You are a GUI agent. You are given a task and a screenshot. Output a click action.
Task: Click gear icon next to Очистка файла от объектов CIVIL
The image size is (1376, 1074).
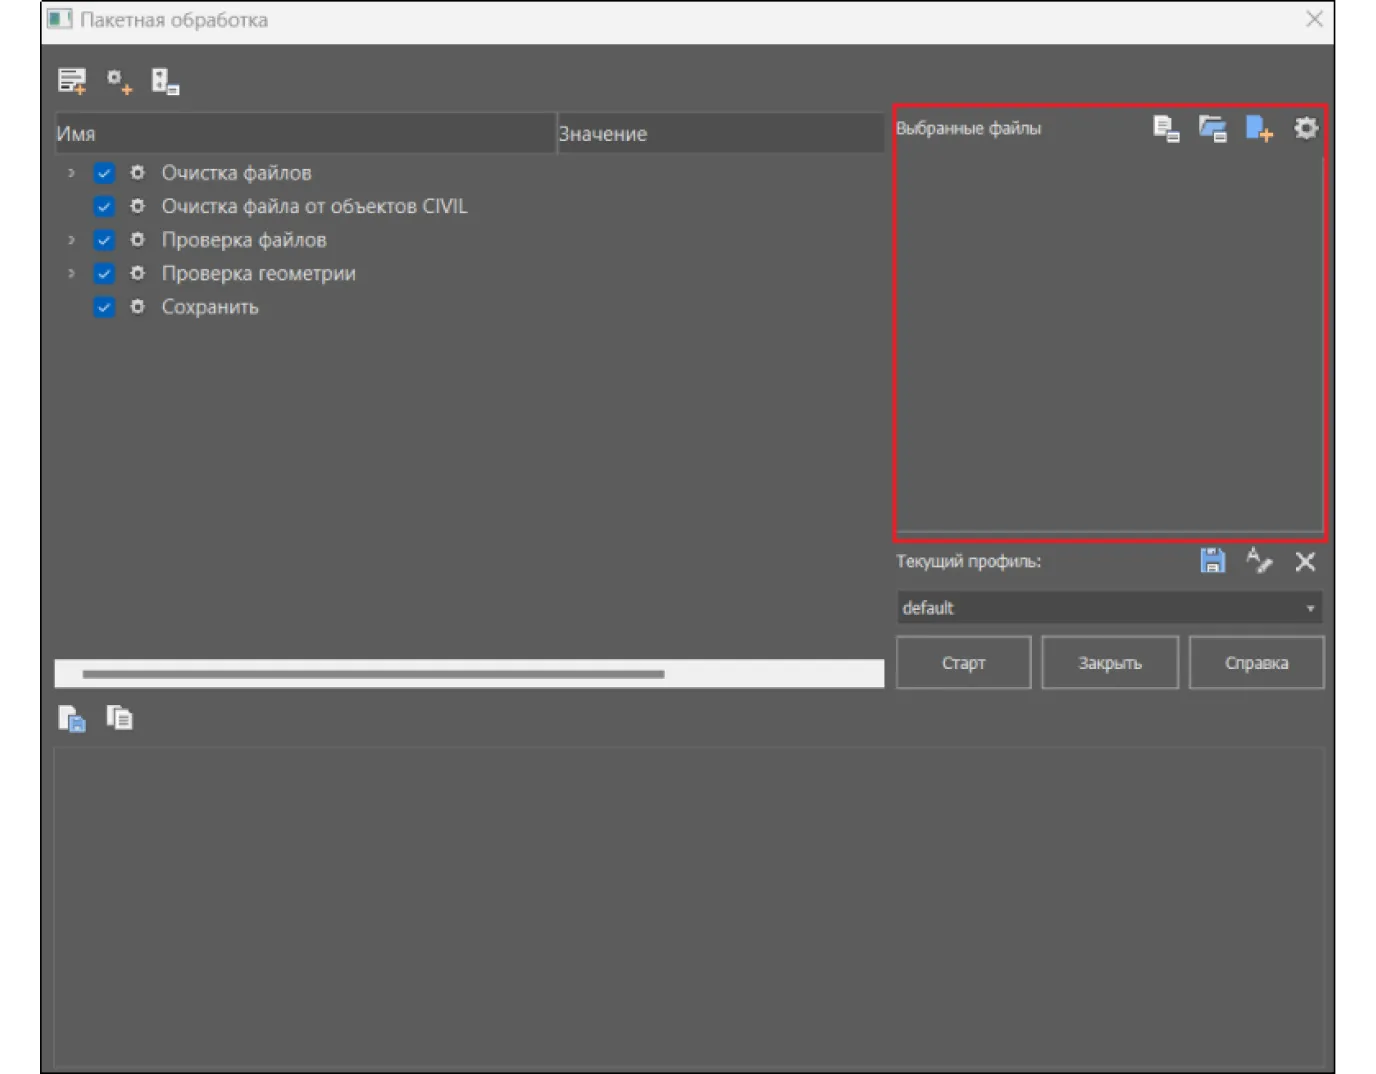pos(138,206)
